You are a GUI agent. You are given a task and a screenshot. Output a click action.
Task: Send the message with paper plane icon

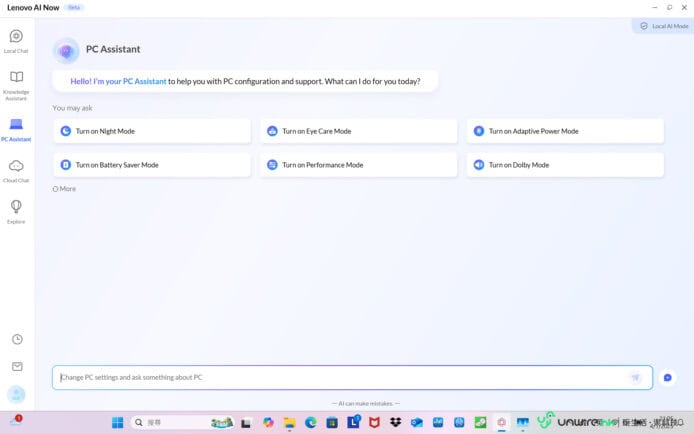coord(636,377)
